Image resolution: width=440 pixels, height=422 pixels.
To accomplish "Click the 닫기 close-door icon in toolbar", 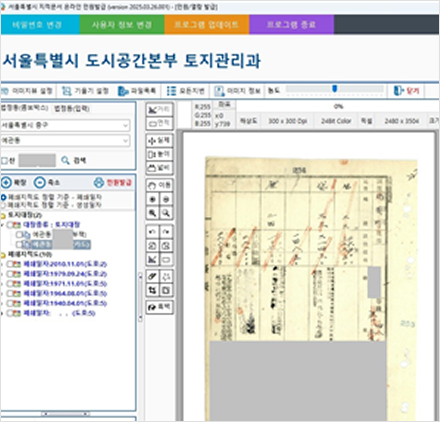I will click(x=399, y=90).
